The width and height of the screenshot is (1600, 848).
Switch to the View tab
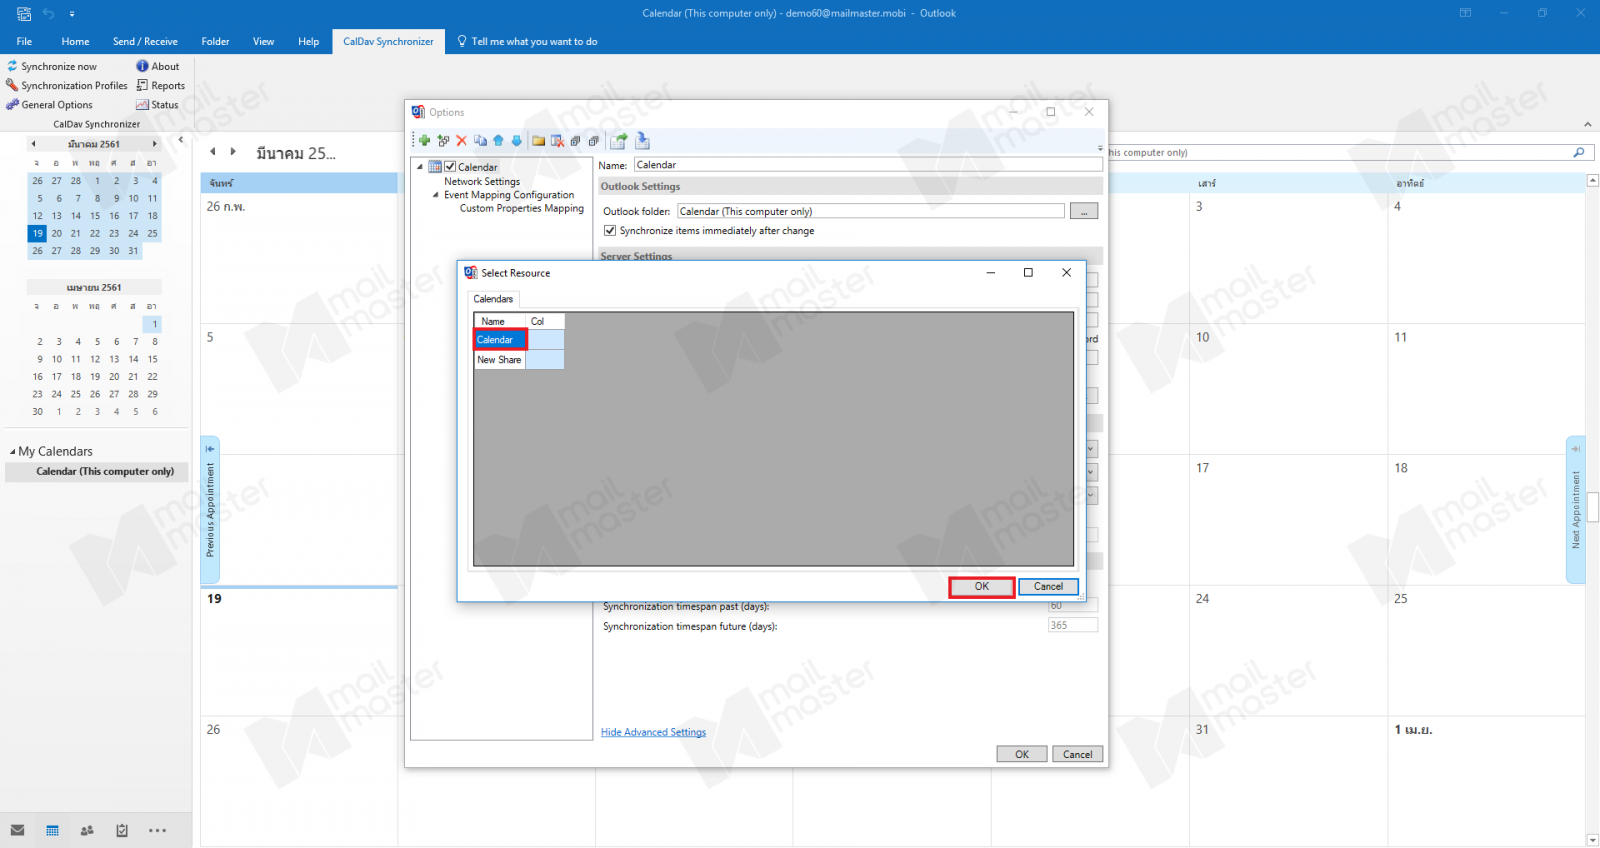click(263, 42)
